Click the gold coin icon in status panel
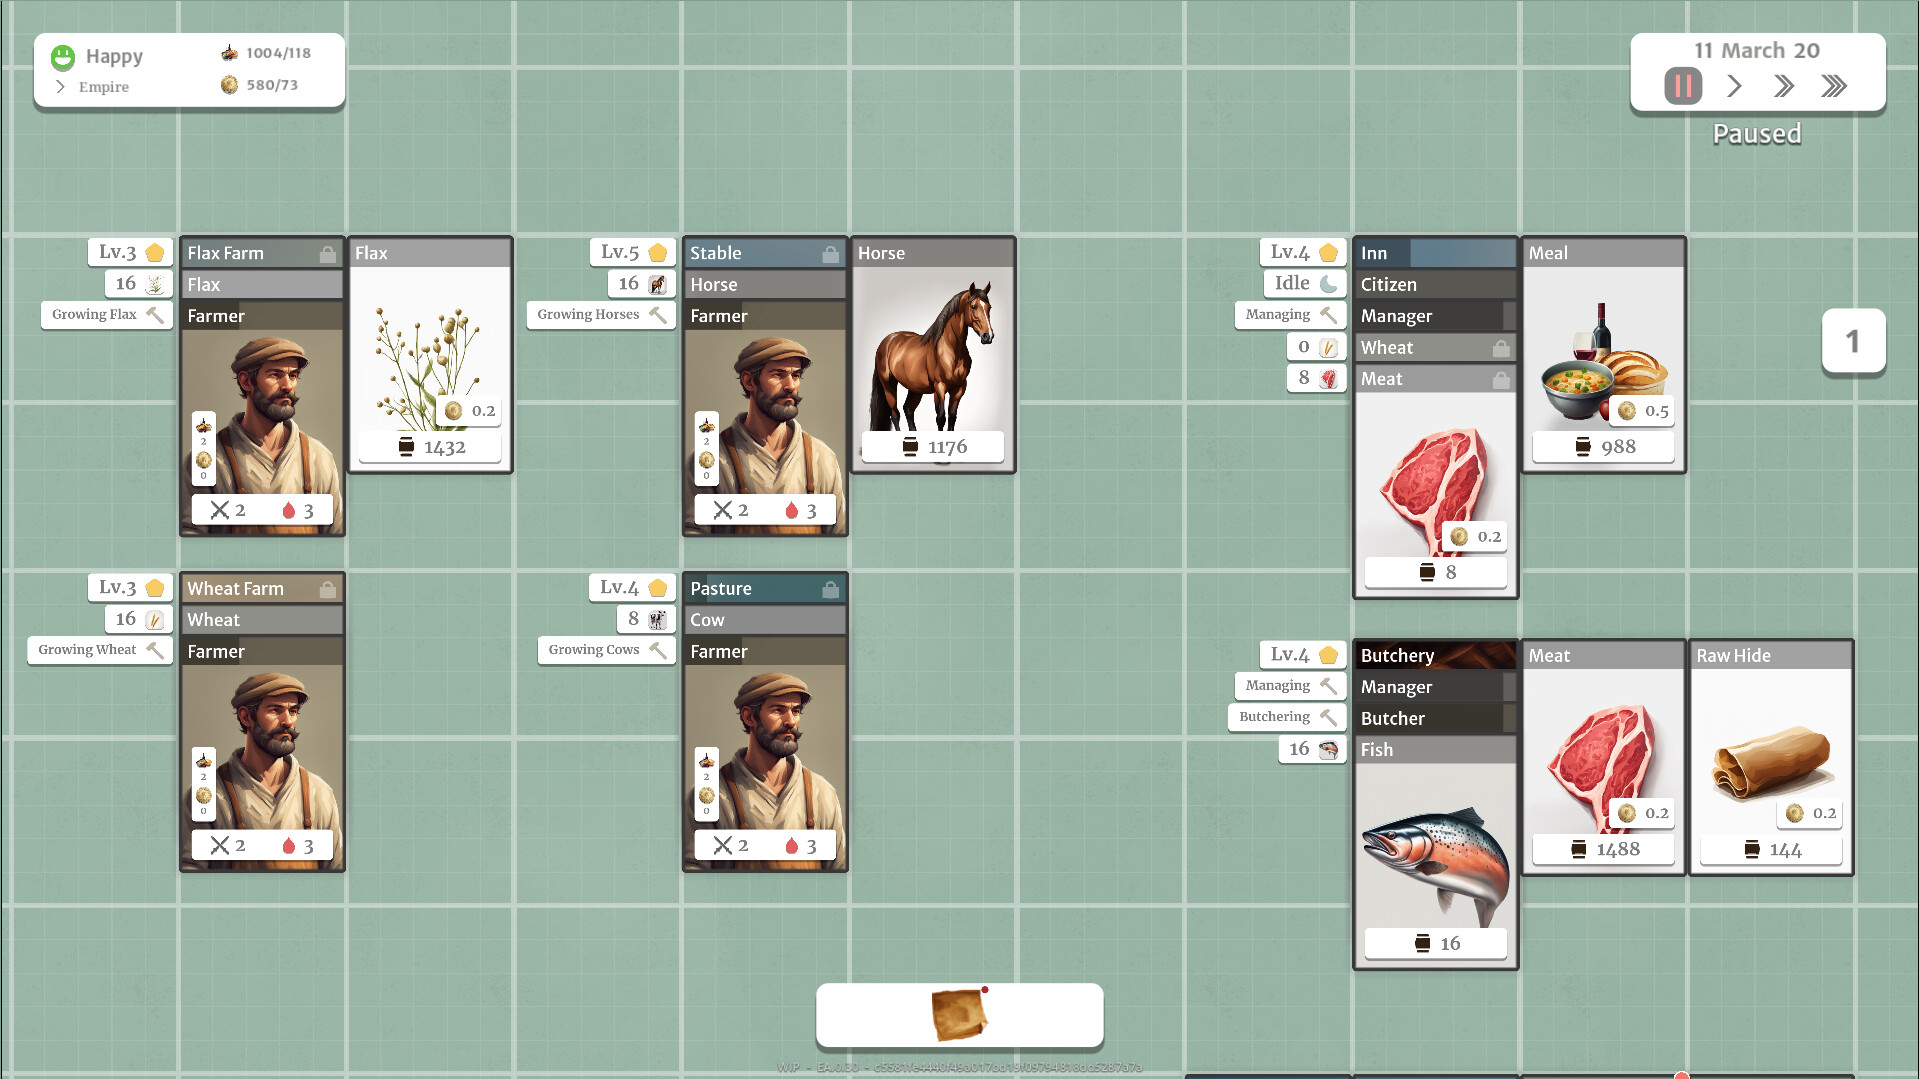The image size is (1919, 1079). pos(229,85)
